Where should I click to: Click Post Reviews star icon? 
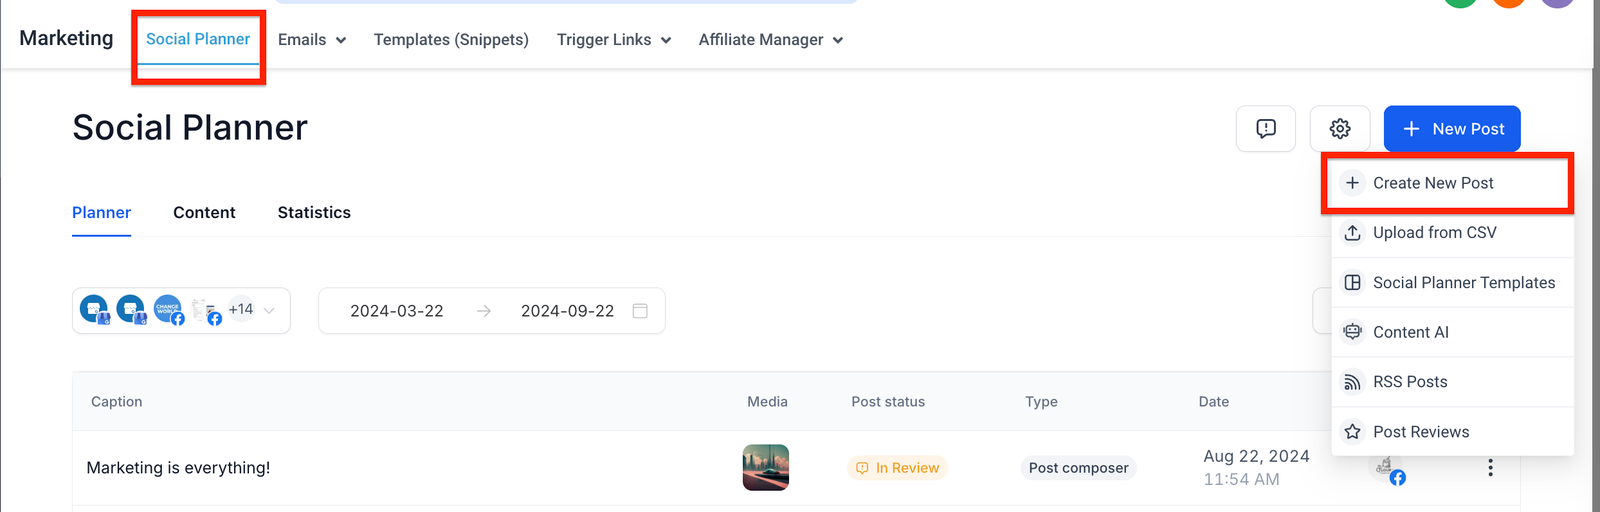[1352, 432]
